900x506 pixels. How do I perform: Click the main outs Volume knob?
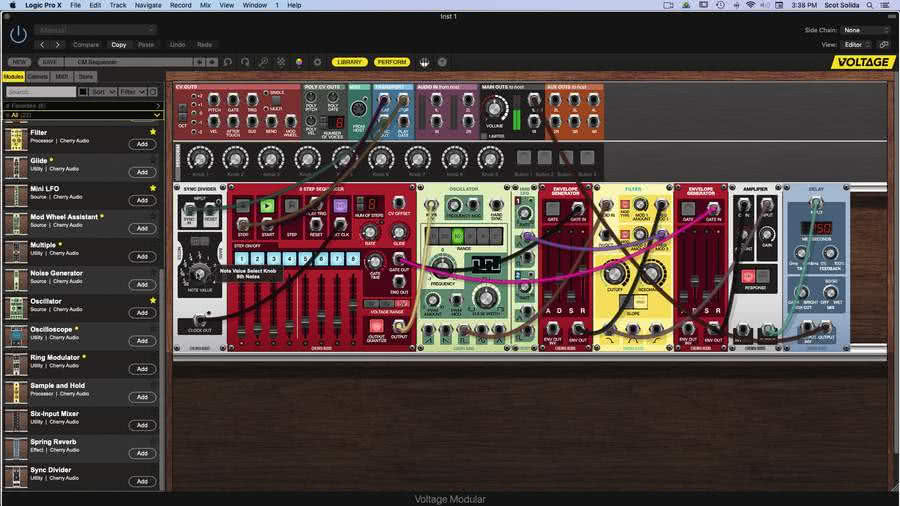(x=494, y=108)
